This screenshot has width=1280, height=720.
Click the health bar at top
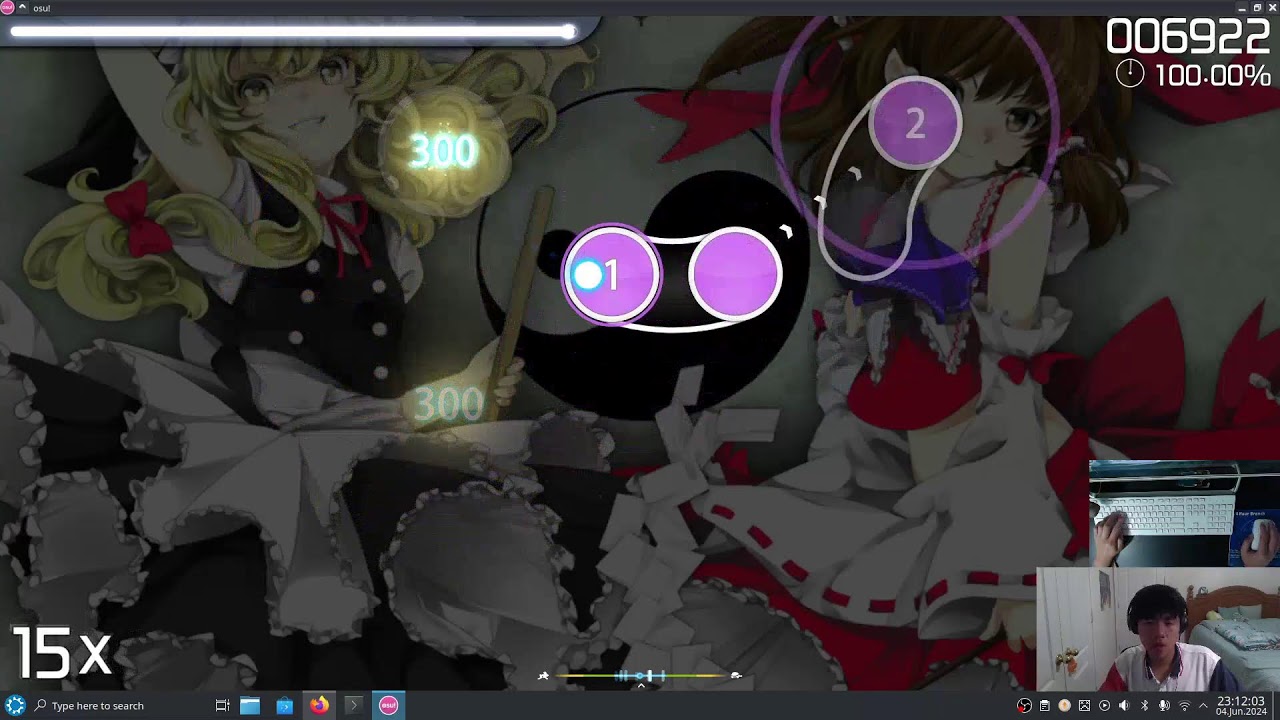[292, 32]
